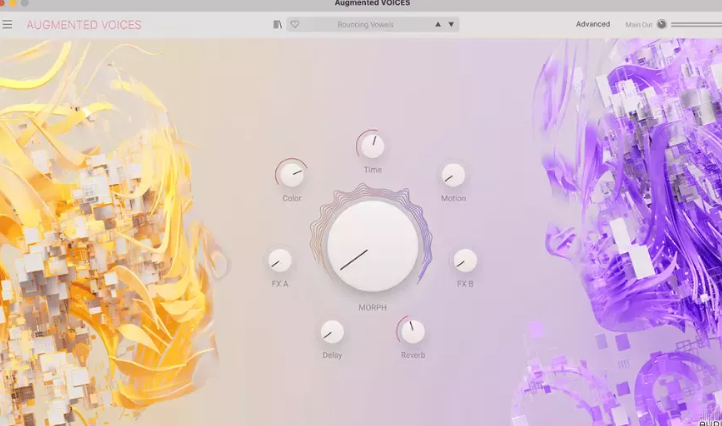This screenshot has height=426, width=722.
Task: Open the Advanced panel
Action: pos(592,24)
